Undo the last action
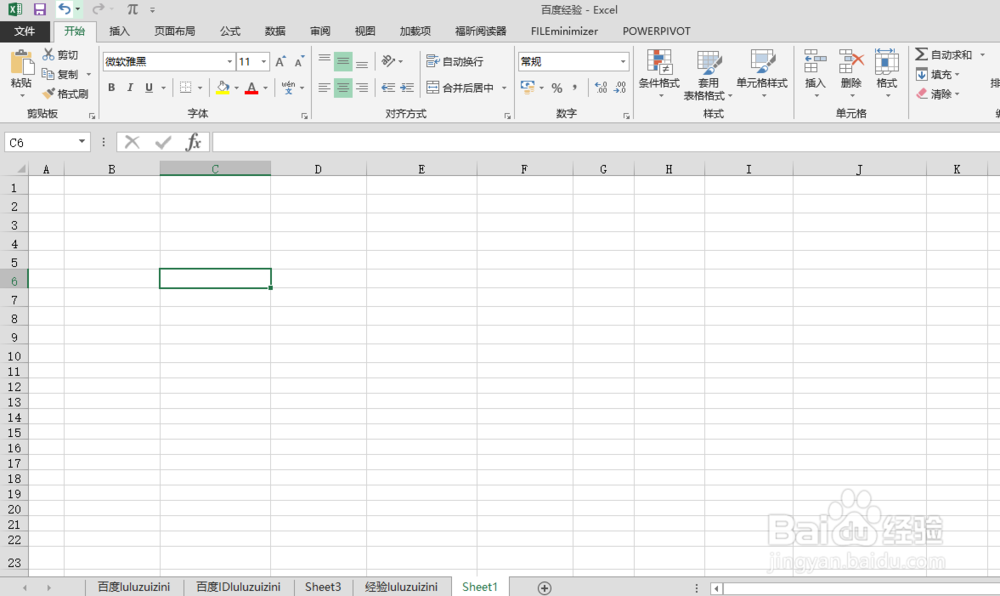Image resolution: width=1000 pixels, height=596 pixels. (x=64, y=9)
